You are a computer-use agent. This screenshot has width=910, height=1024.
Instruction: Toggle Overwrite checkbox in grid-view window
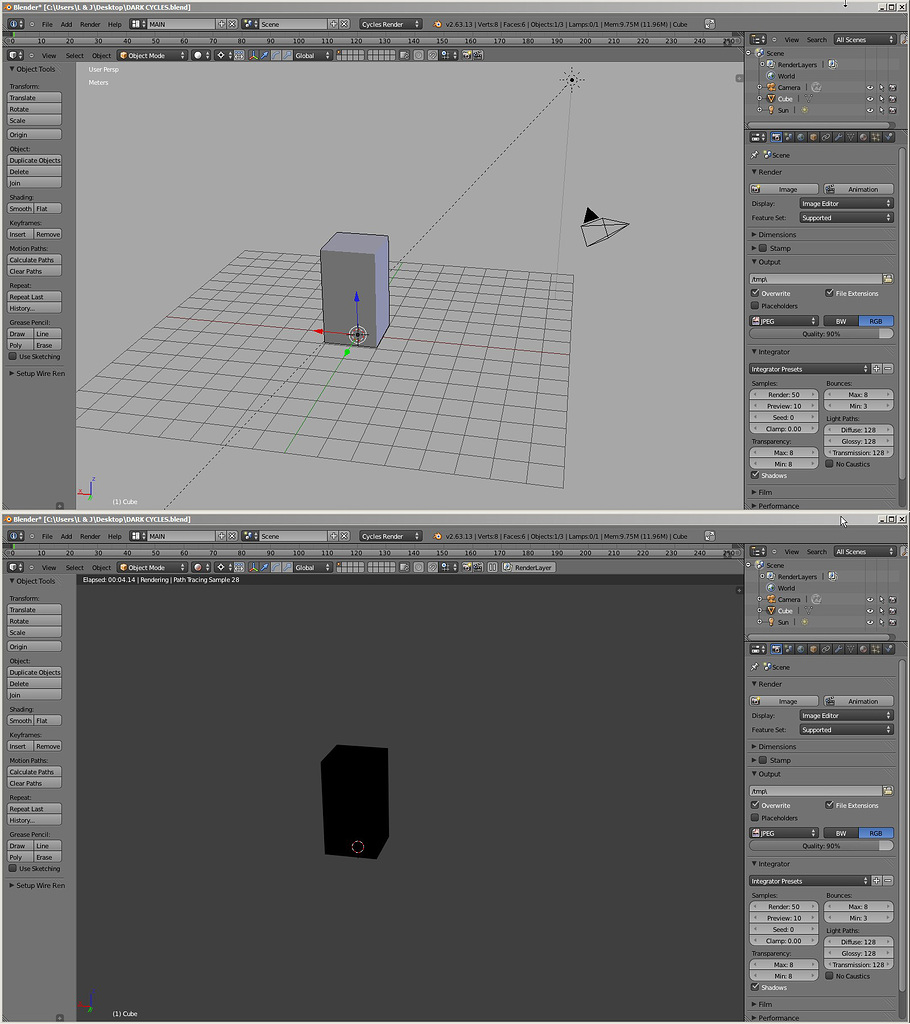pos(755,293)
